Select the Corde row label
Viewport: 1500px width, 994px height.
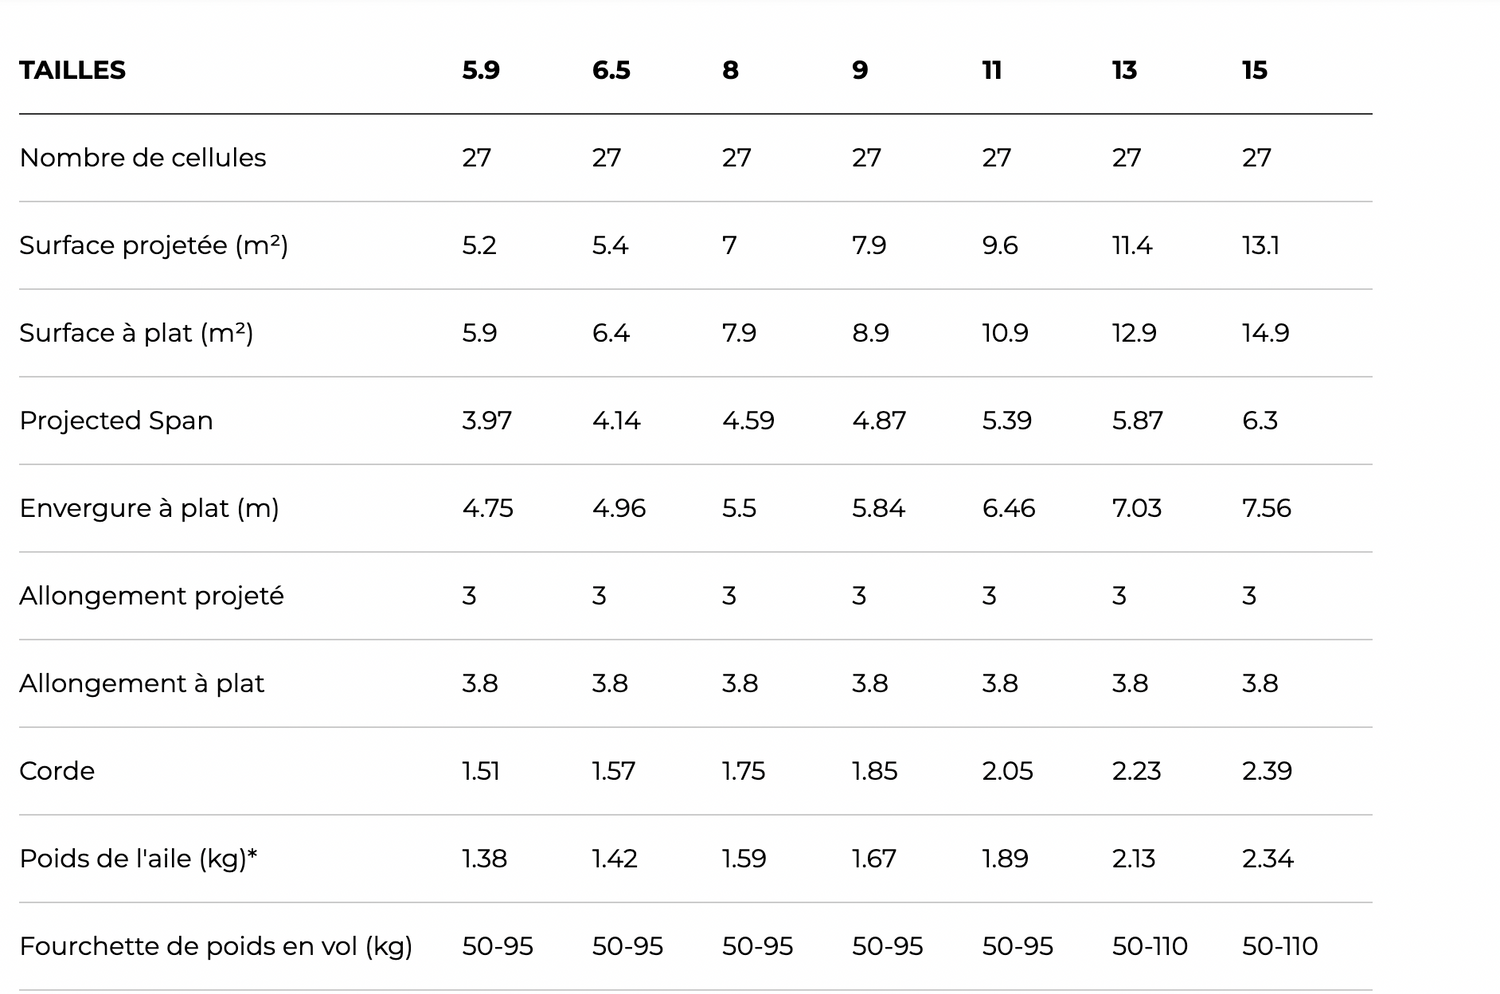coord(57,771)
